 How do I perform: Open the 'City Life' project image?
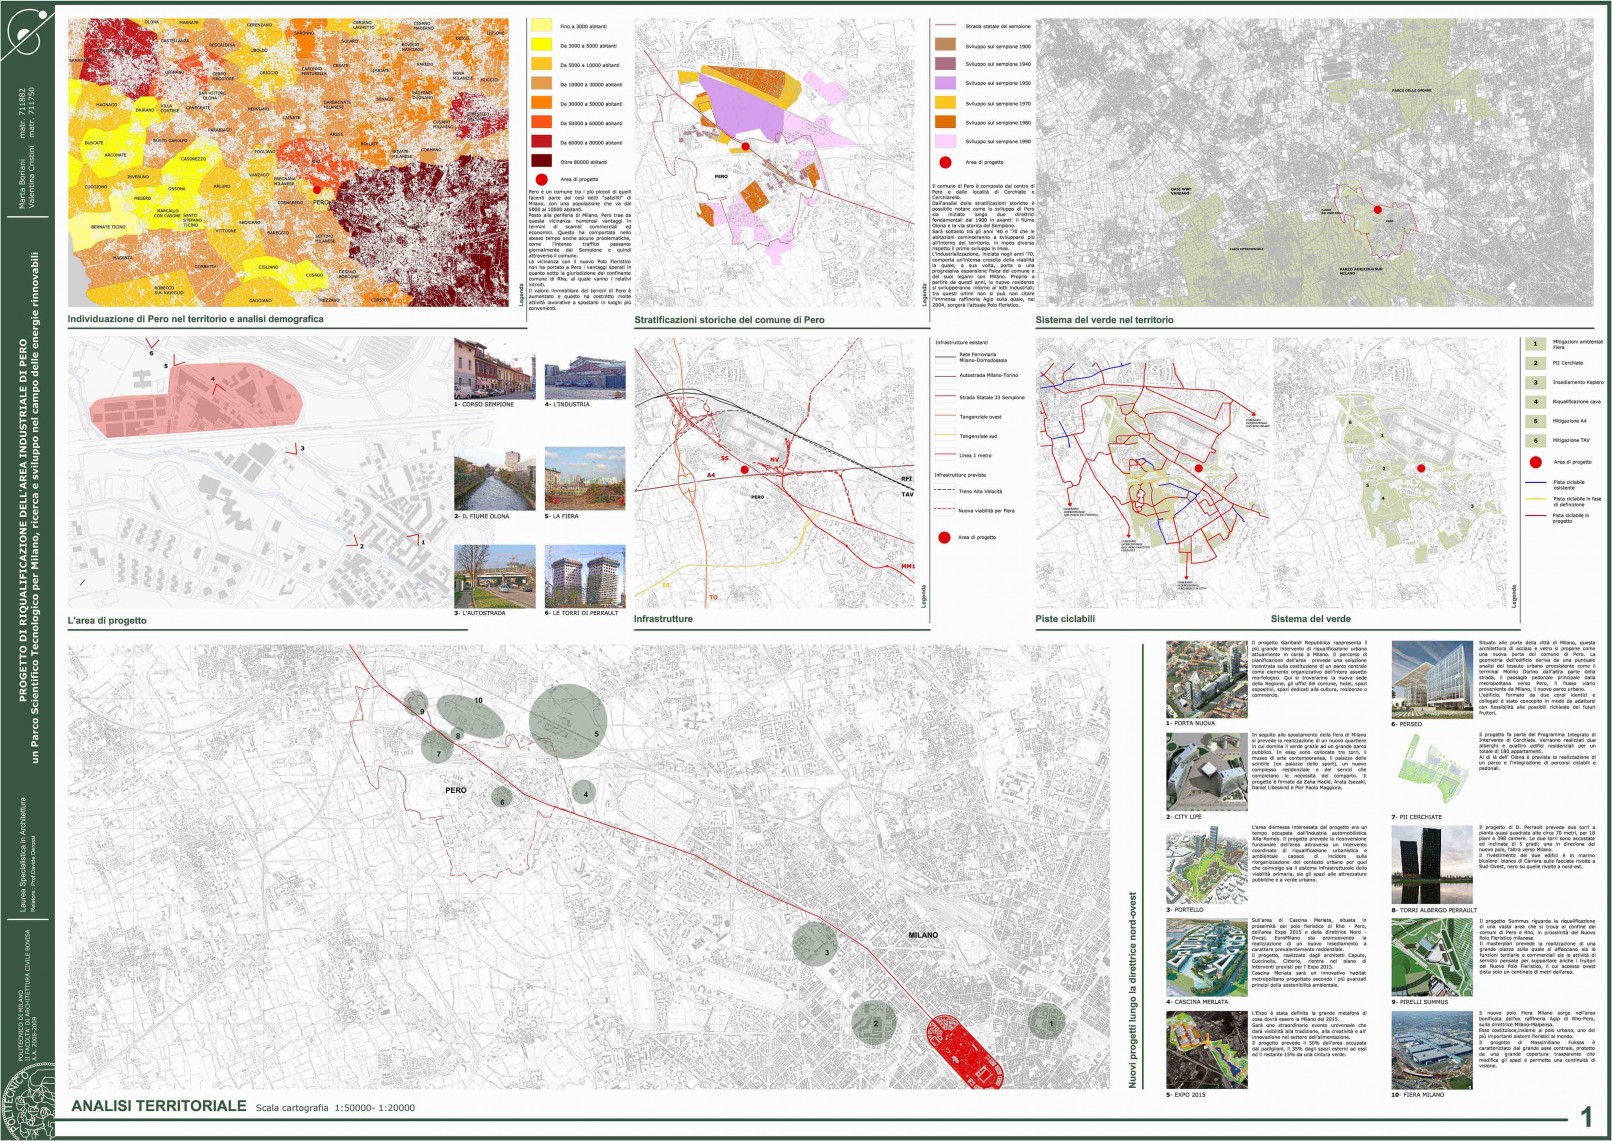click(x=1206, y=771)
